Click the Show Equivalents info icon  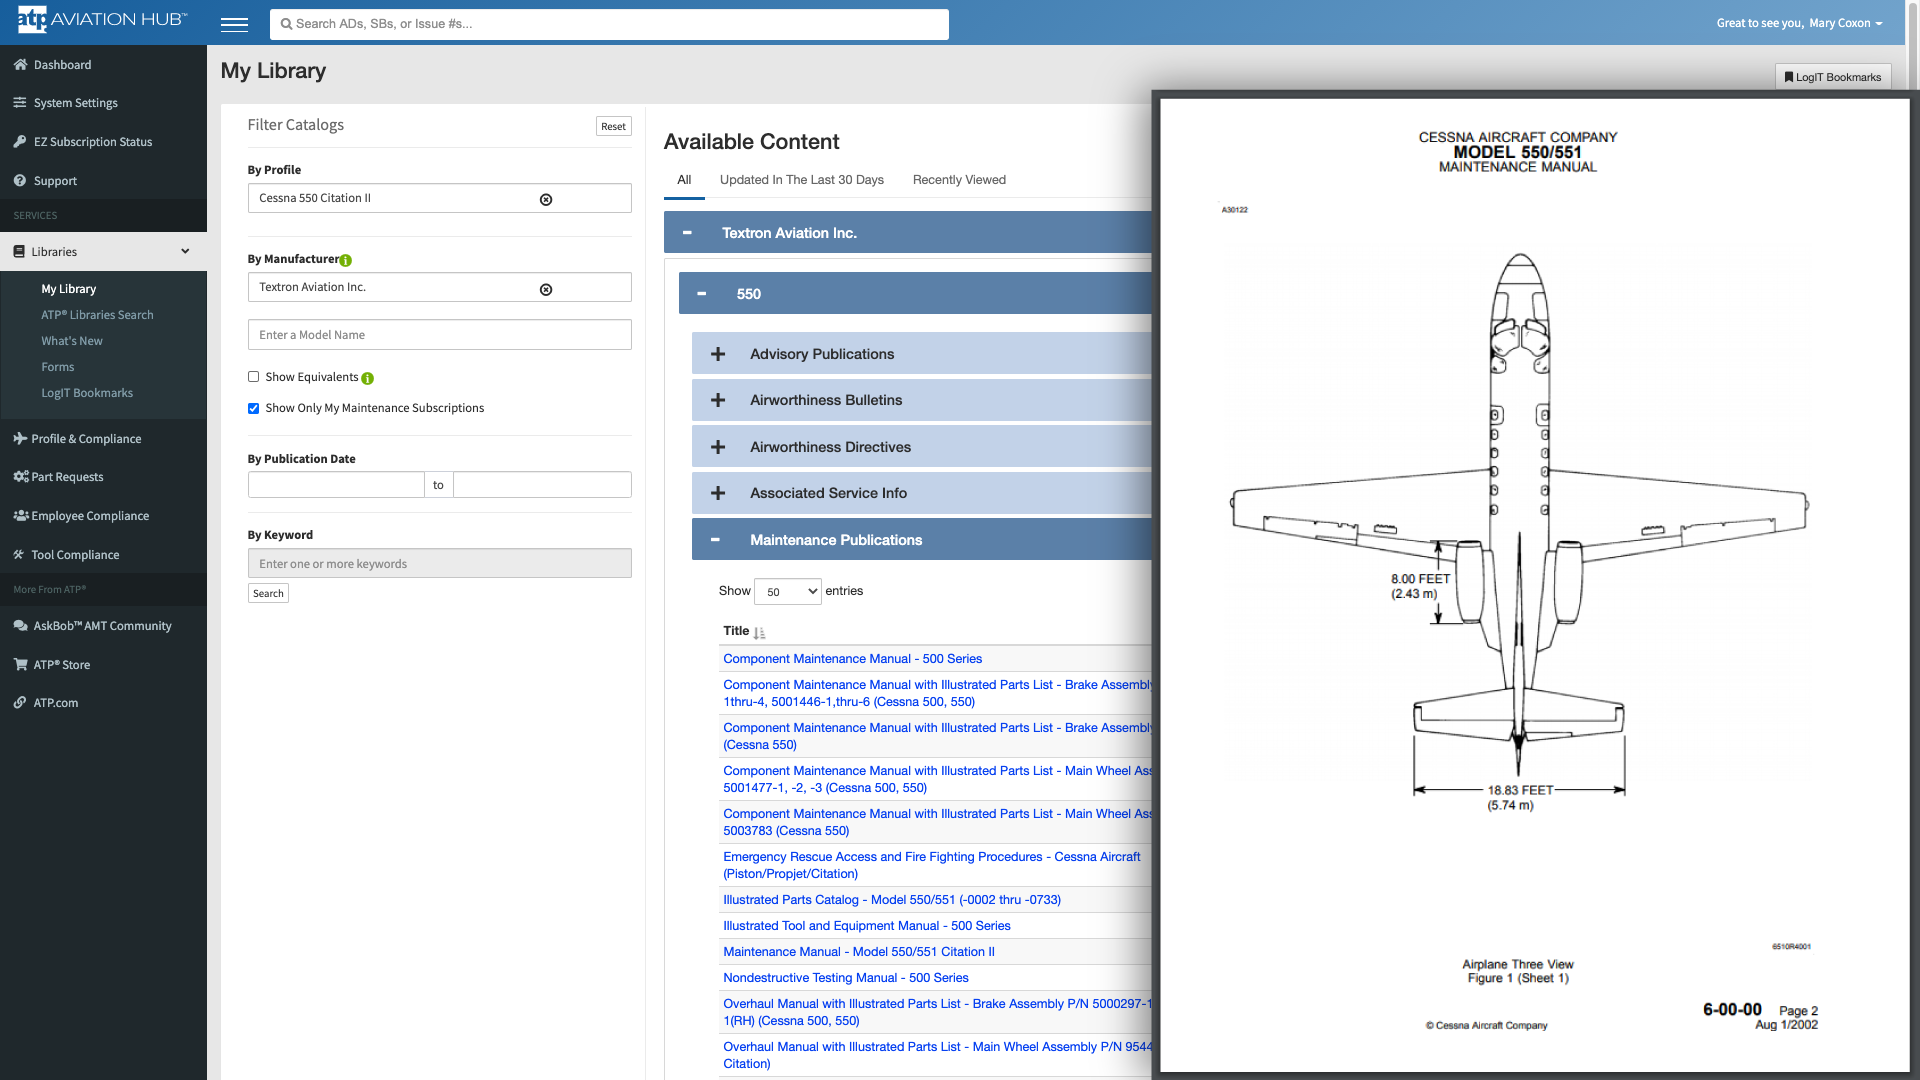368,378
